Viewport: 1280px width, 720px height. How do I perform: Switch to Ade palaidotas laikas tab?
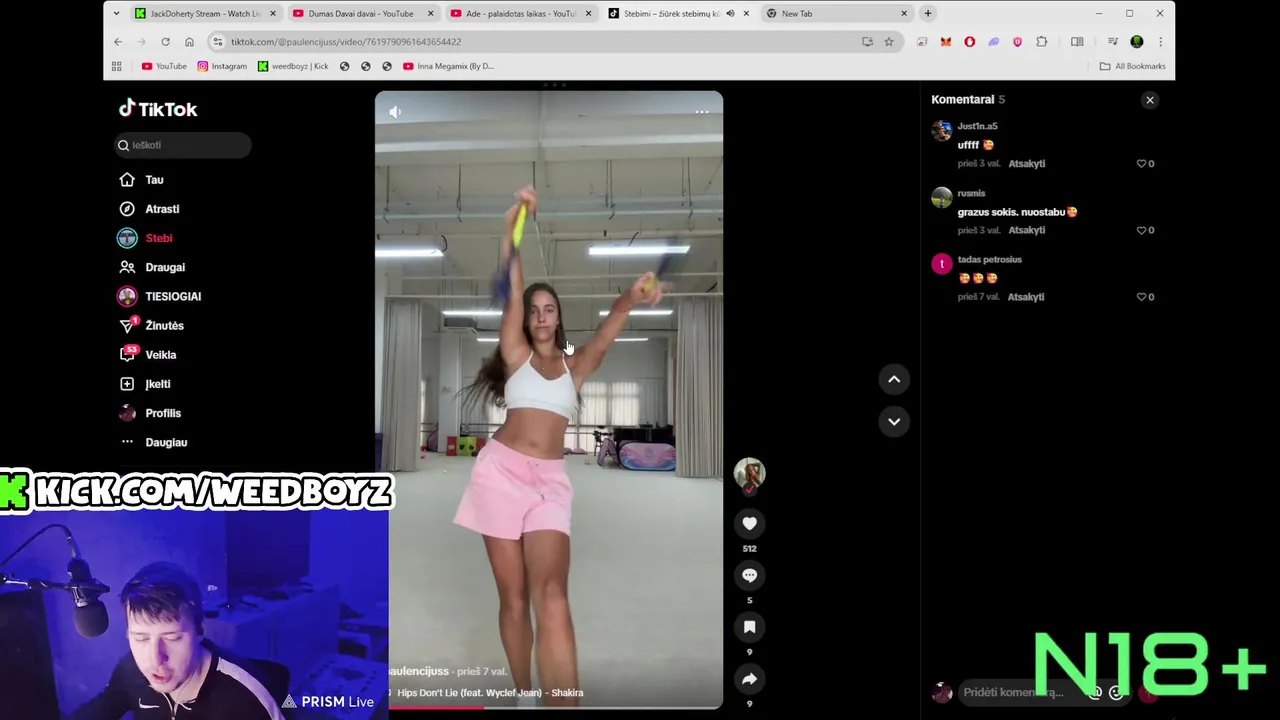click(520, 14)
